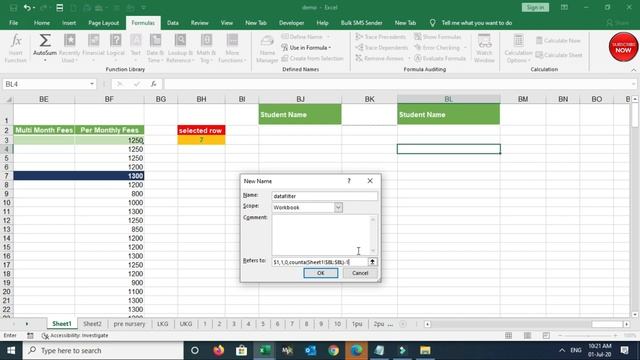Screen dimensions: 640x360
Task: Click the Subscribe Now button
Action: [x=623, y=47]
